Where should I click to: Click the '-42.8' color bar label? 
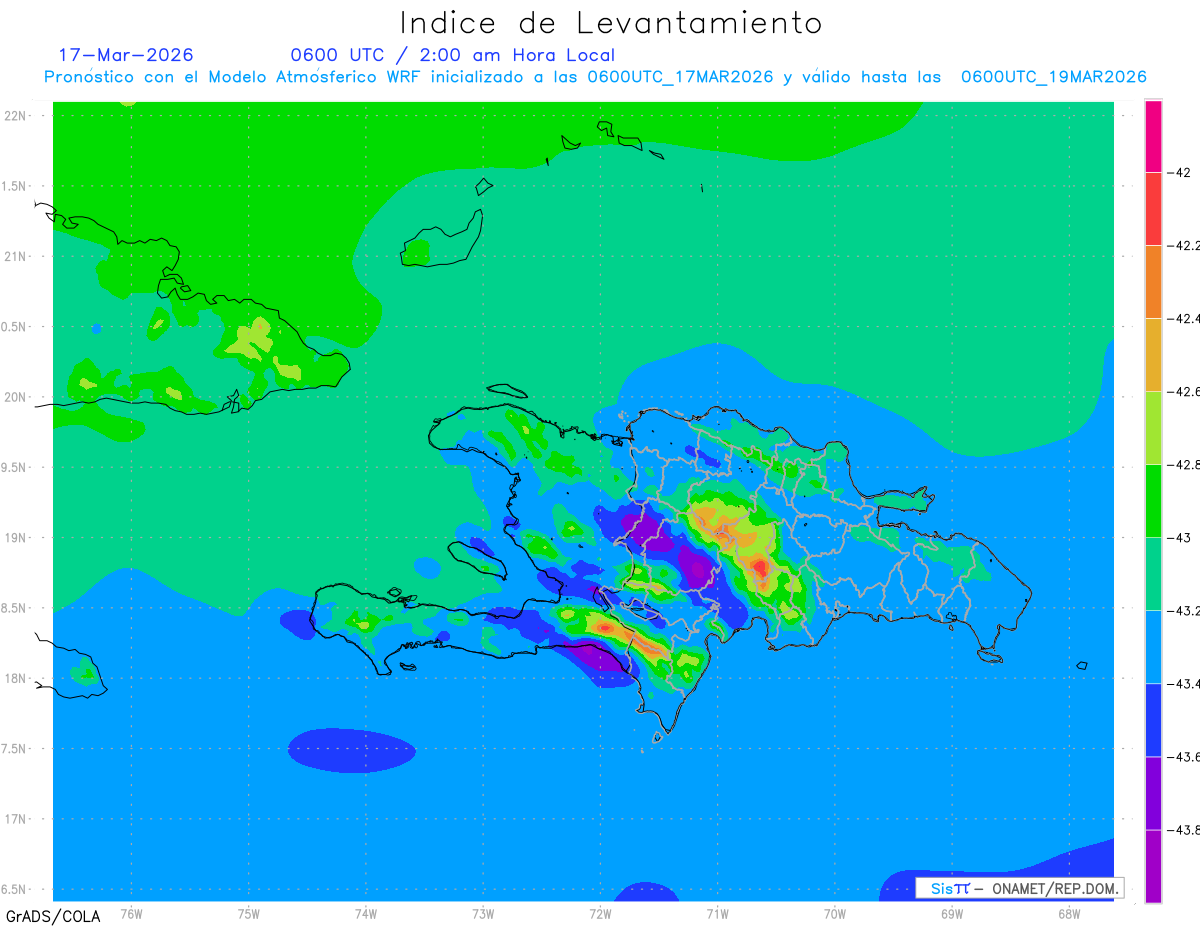(1184, 465)
